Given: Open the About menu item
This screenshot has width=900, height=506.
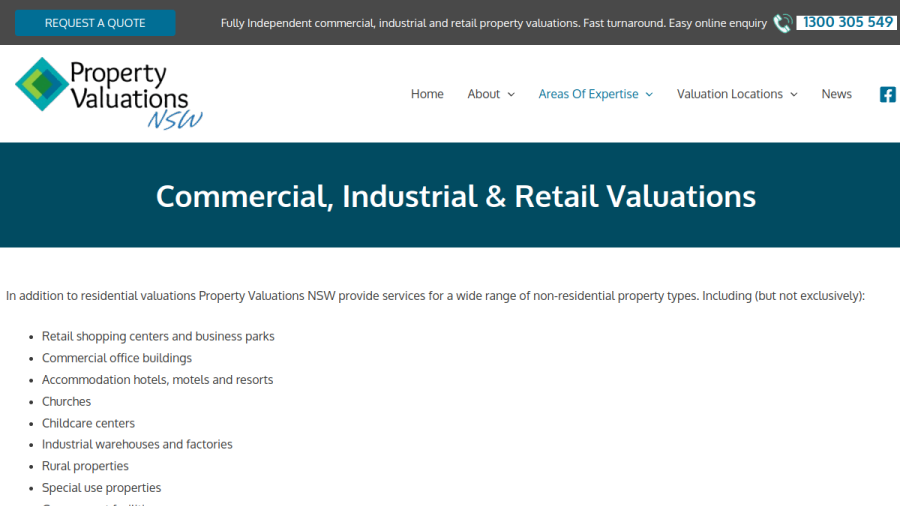Looking at the screenshot, I should [483, 94].
